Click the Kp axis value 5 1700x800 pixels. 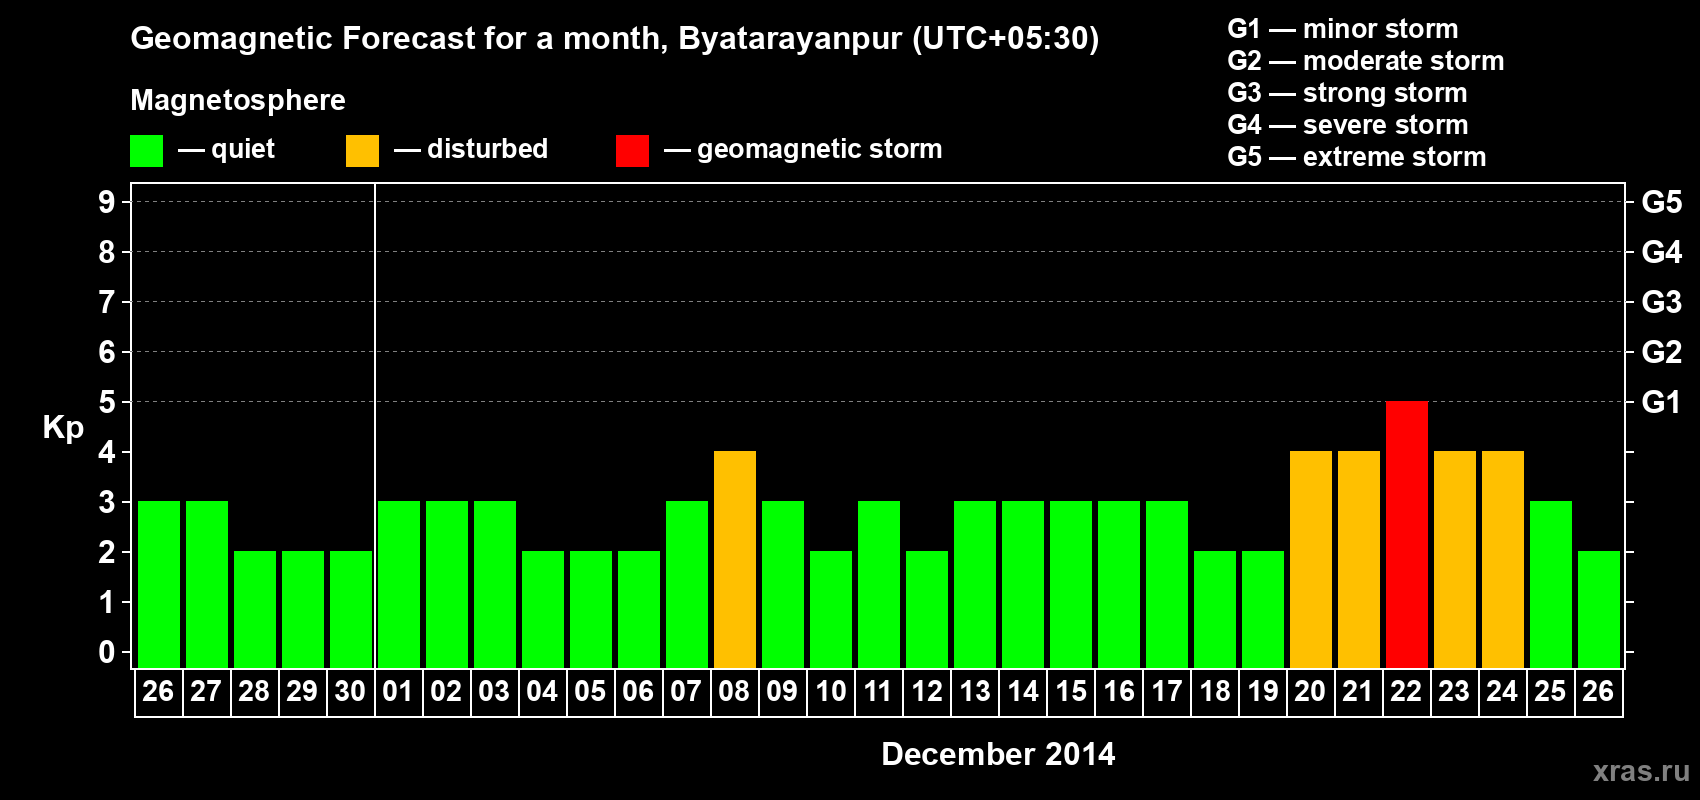[107, 402]
